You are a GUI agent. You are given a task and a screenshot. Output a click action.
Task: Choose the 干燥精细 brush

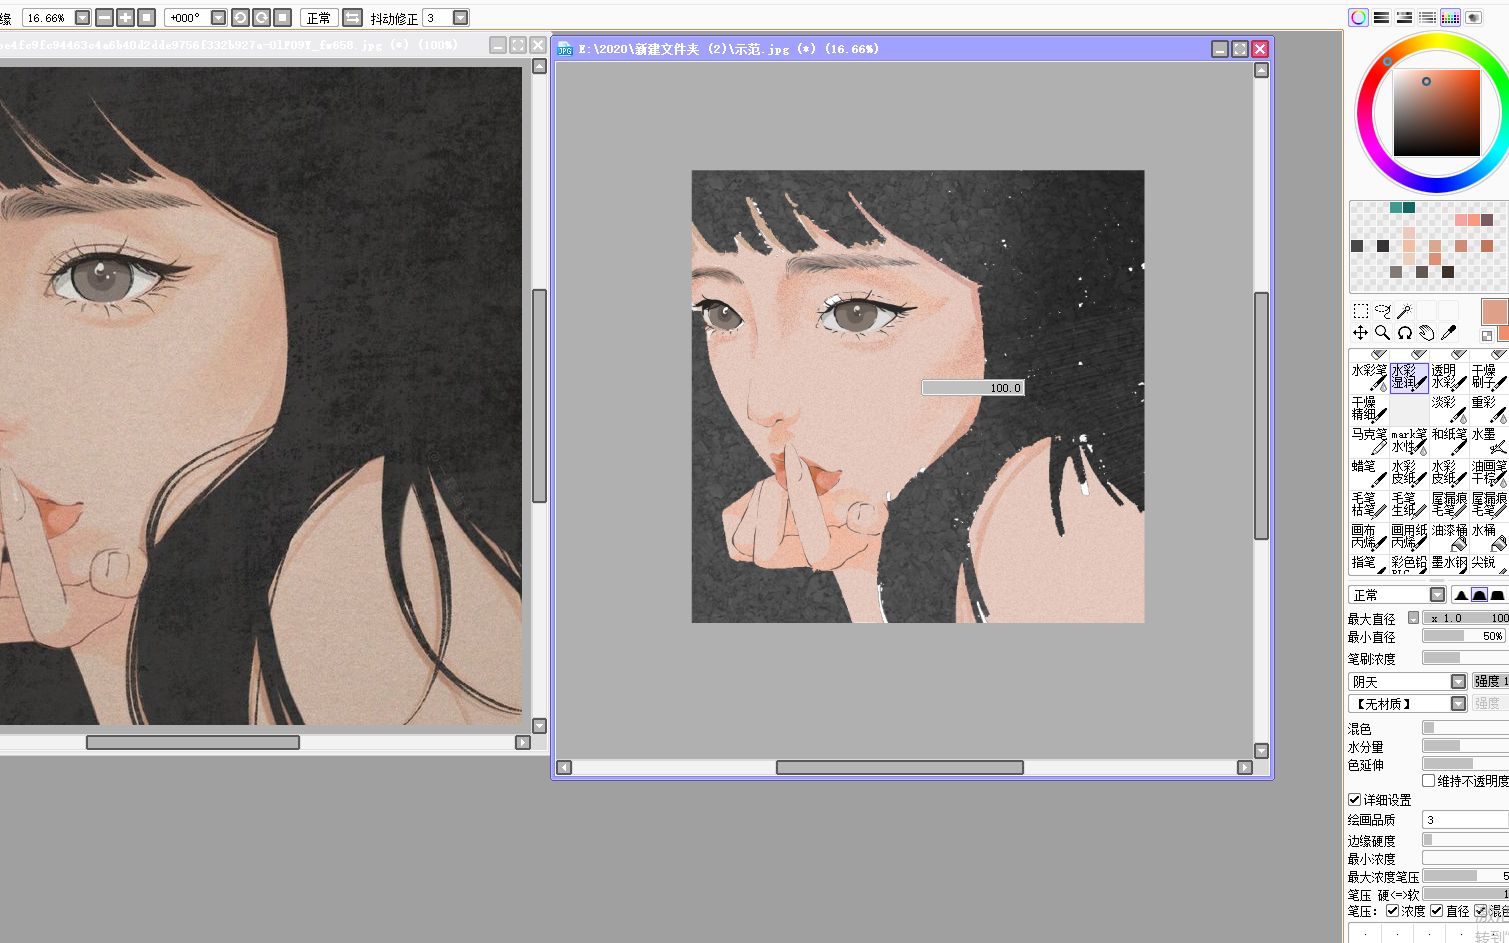(1369, 409)
